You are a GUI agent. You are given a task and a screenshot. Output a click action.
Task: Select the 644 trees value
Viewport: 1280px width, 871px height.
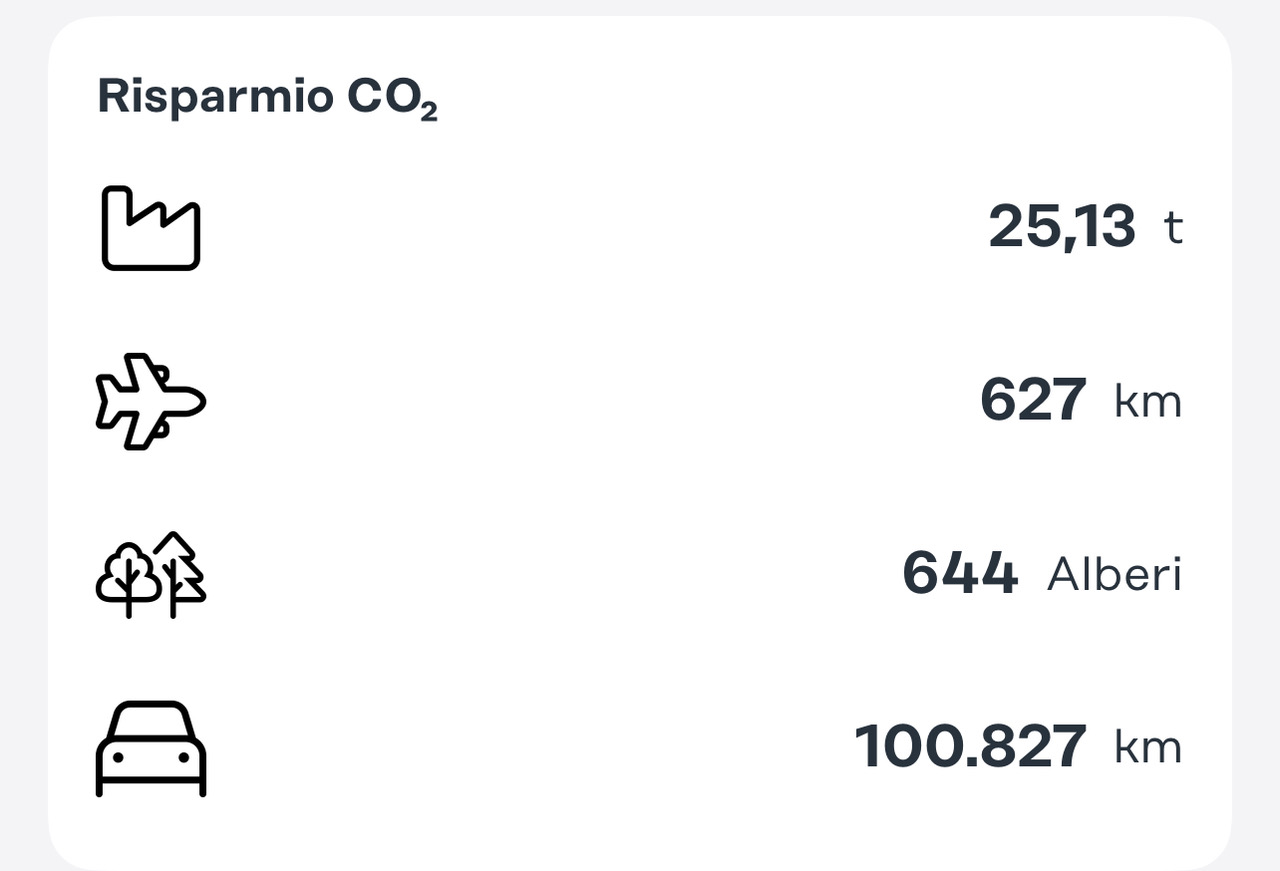pos(960,574)
